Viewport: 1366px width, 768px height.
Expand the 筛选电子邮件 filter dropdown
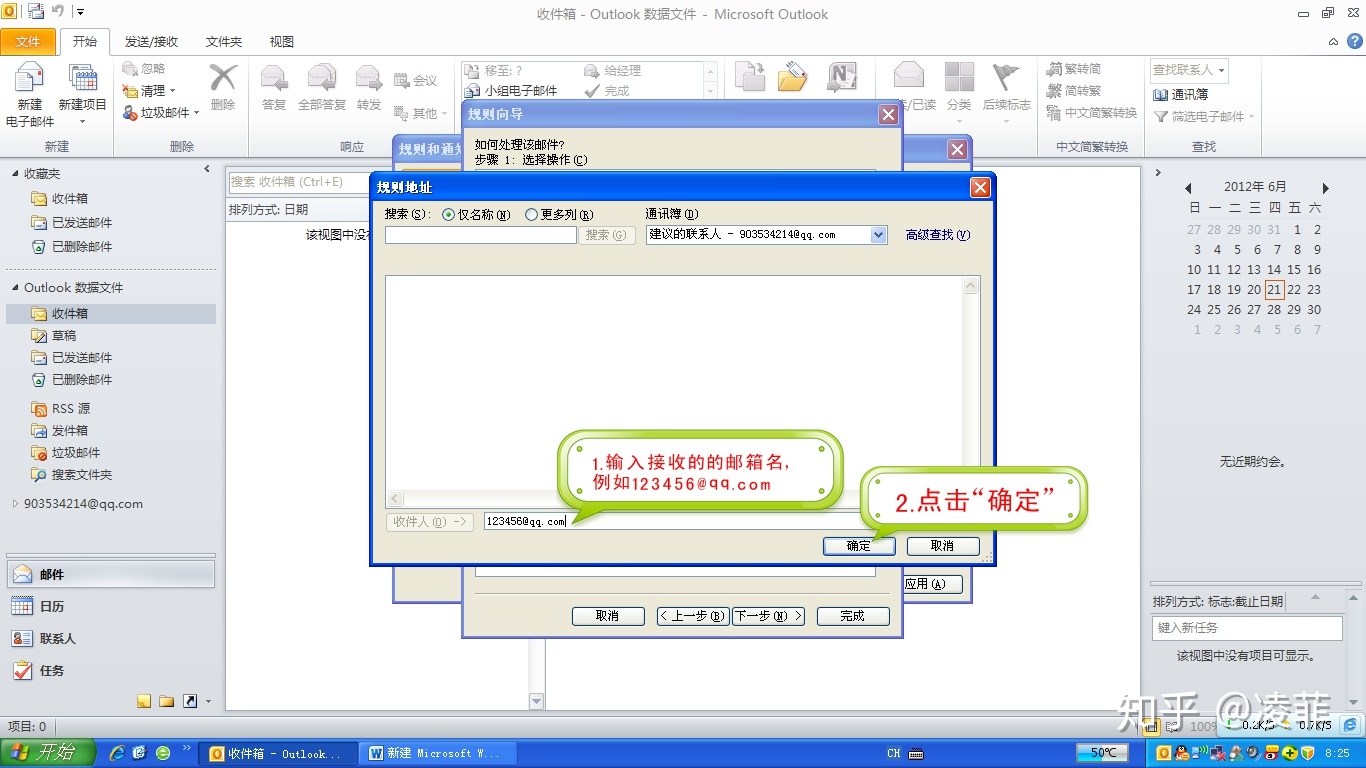pyautogui.click(x=1251, y=117)
